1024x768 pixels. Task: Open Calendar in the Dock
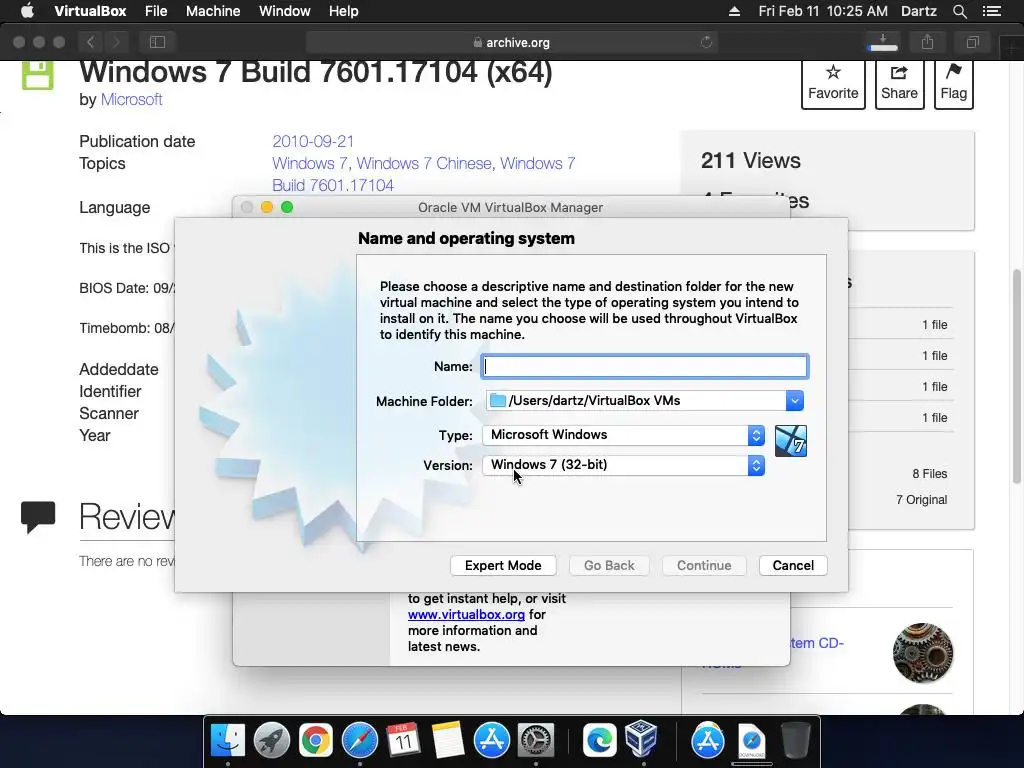coord(403,741)
